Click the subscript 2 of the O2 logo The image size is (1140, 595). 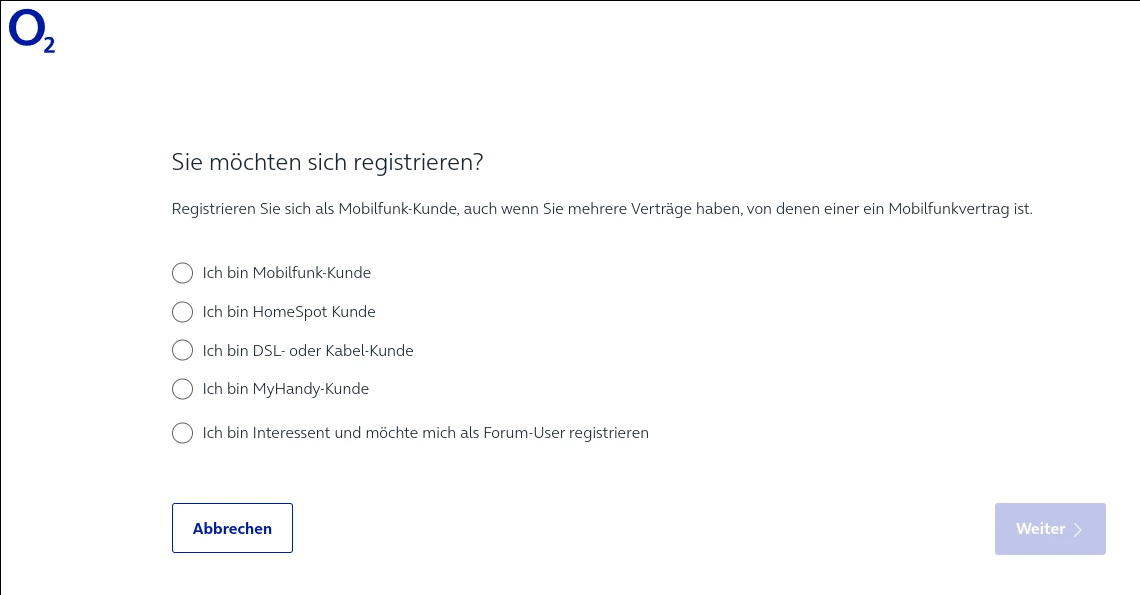click(48, 44)
